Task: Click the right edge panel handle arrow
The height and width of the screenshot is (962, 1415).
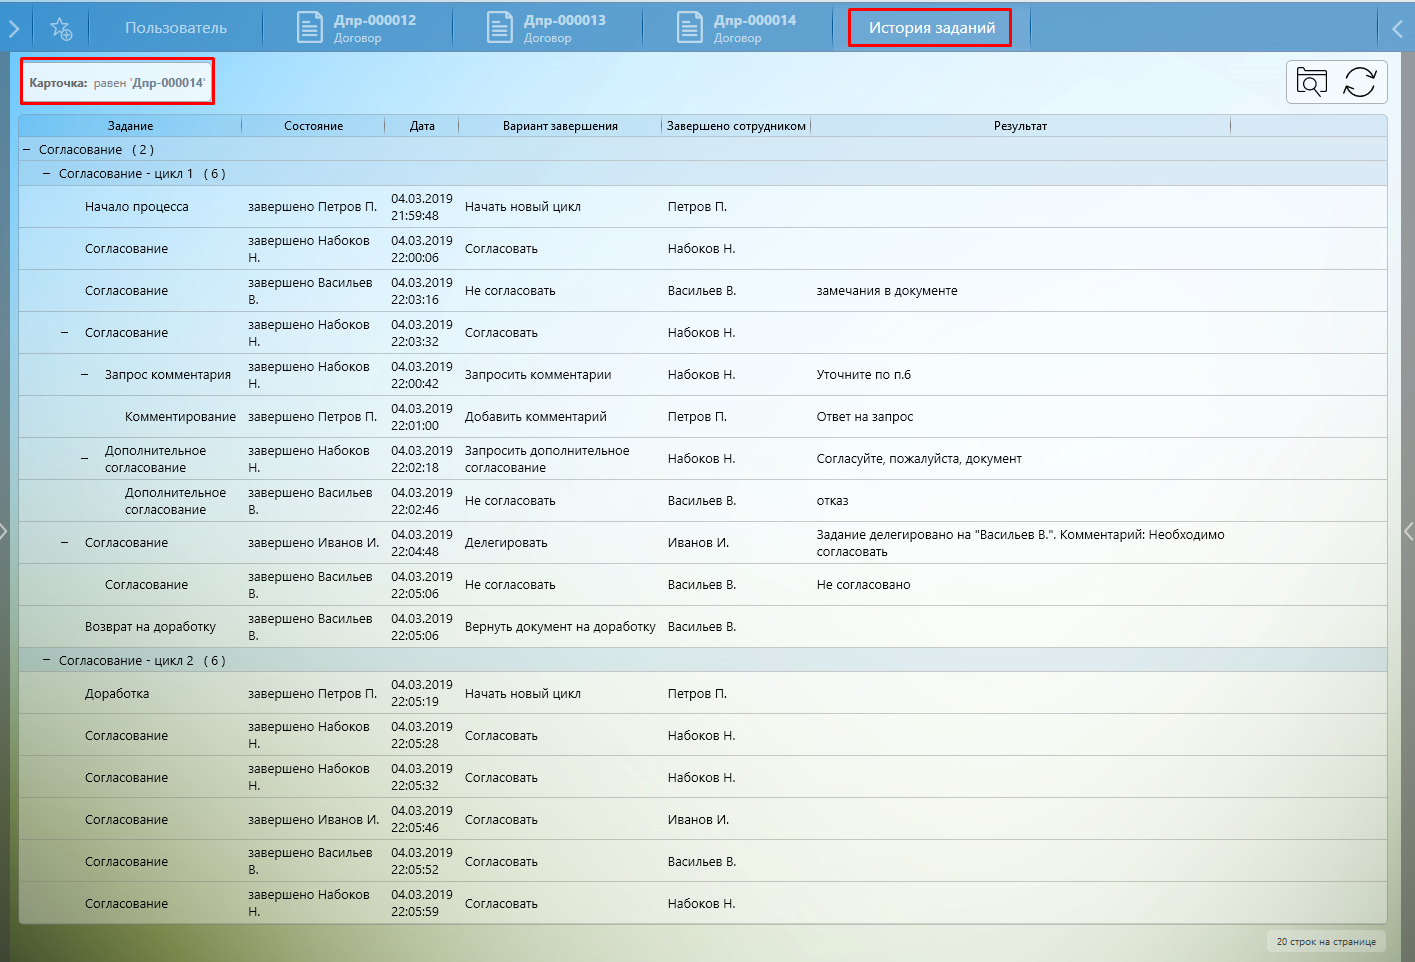Action: point(1409,531)
